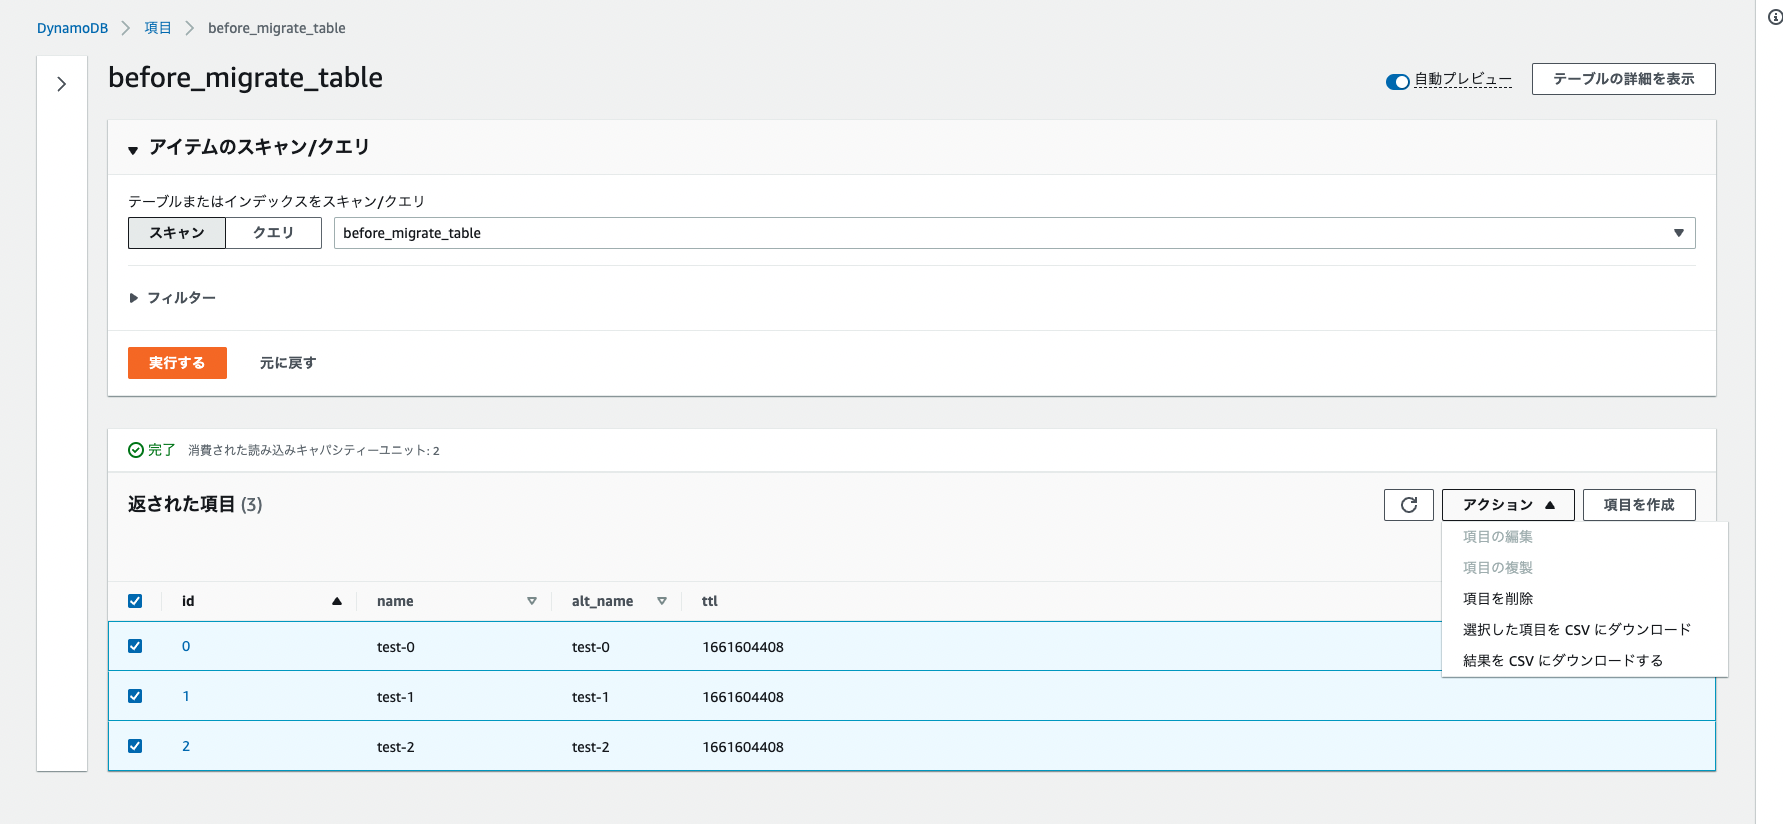
Task: Click the alt_name cell test-0
Action: coord(591,647)
